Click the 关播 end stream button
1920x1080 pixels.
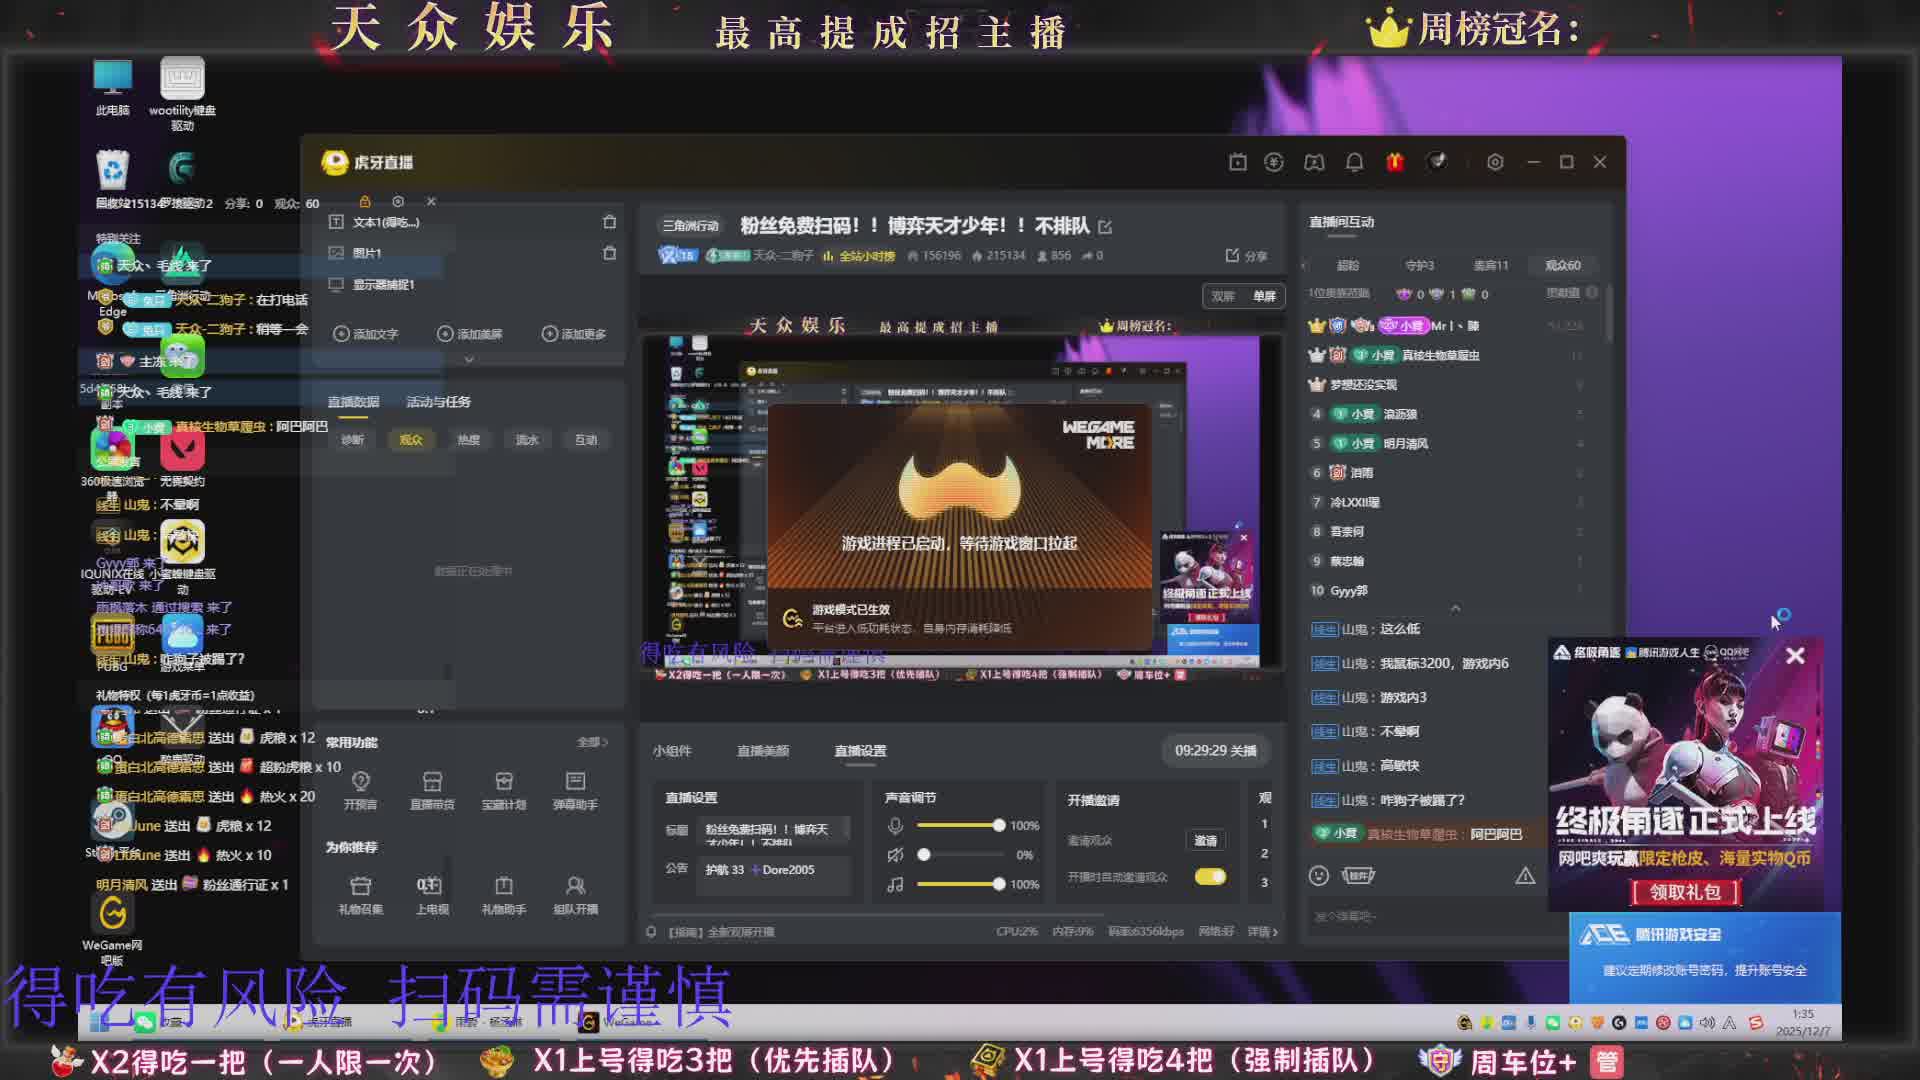point(1214,751)
